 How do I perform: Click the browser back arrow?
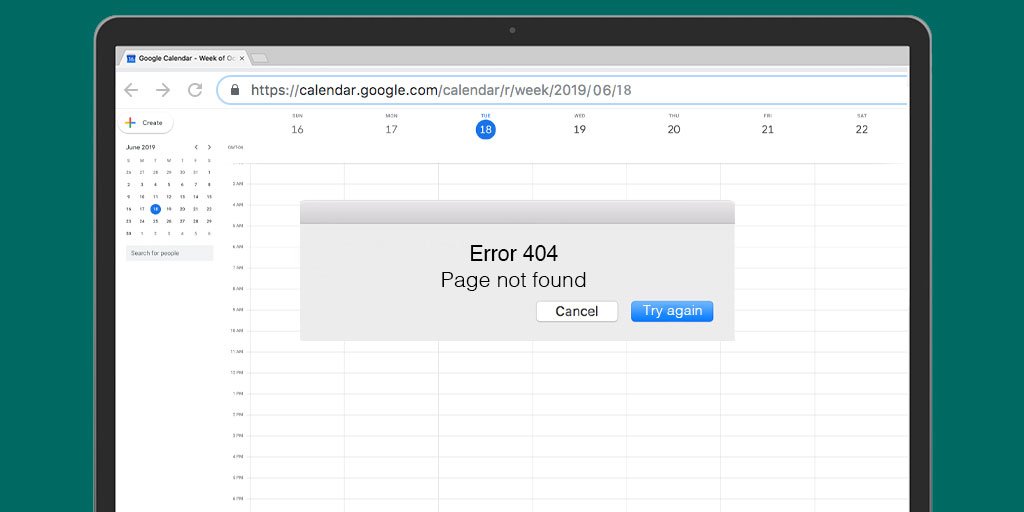131,90
